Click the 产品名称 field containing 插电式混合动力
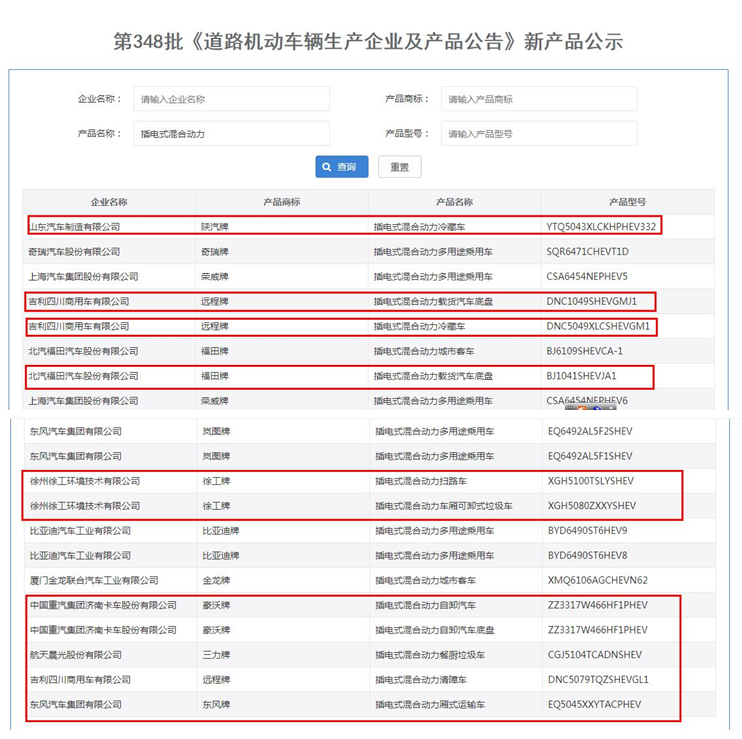The image size is (742, 739). (231, 133)
